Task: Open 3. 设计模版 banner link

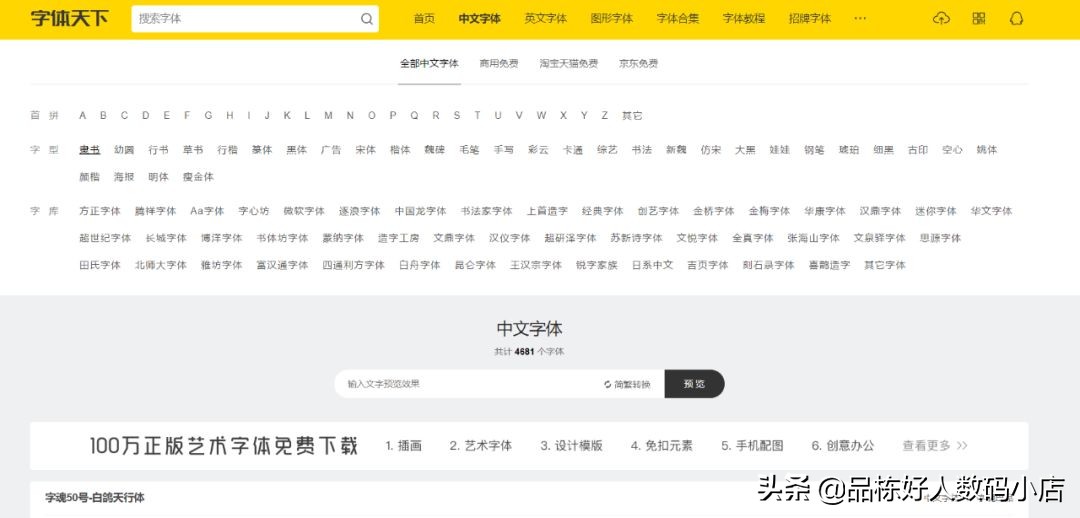Action: [571, 446]
